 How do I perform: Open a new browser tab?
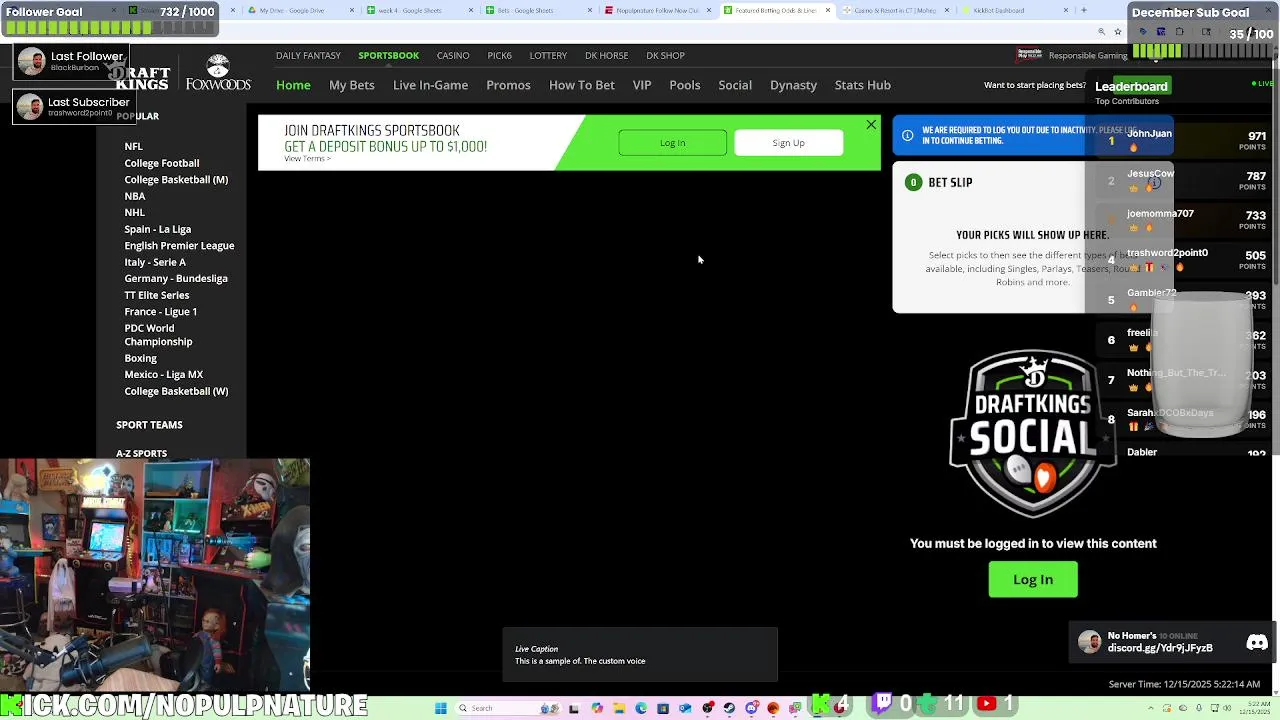1083,10
